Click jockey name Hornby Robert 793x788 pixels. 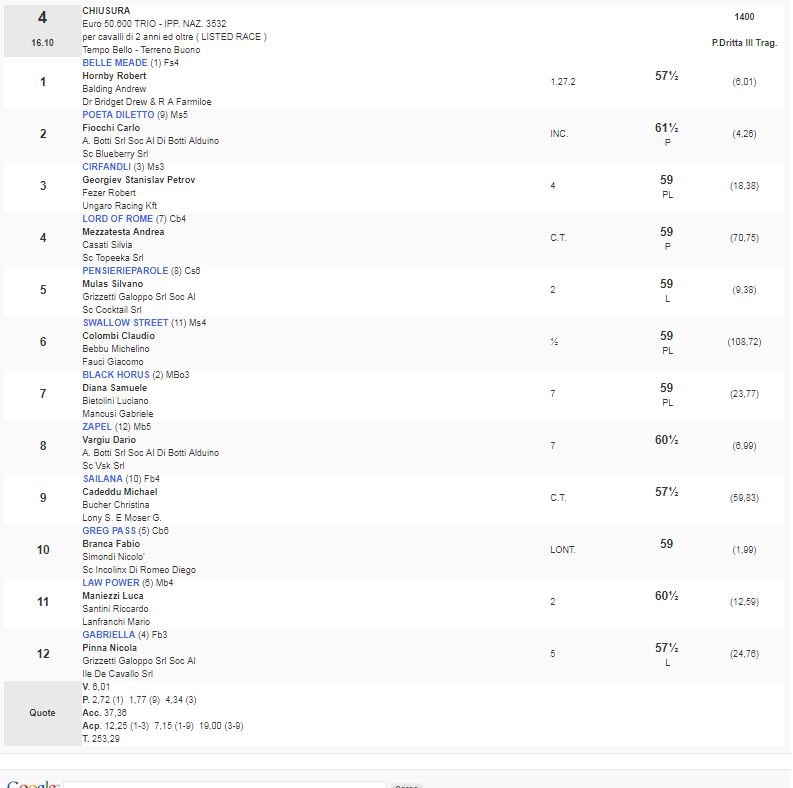coord(114,76)
